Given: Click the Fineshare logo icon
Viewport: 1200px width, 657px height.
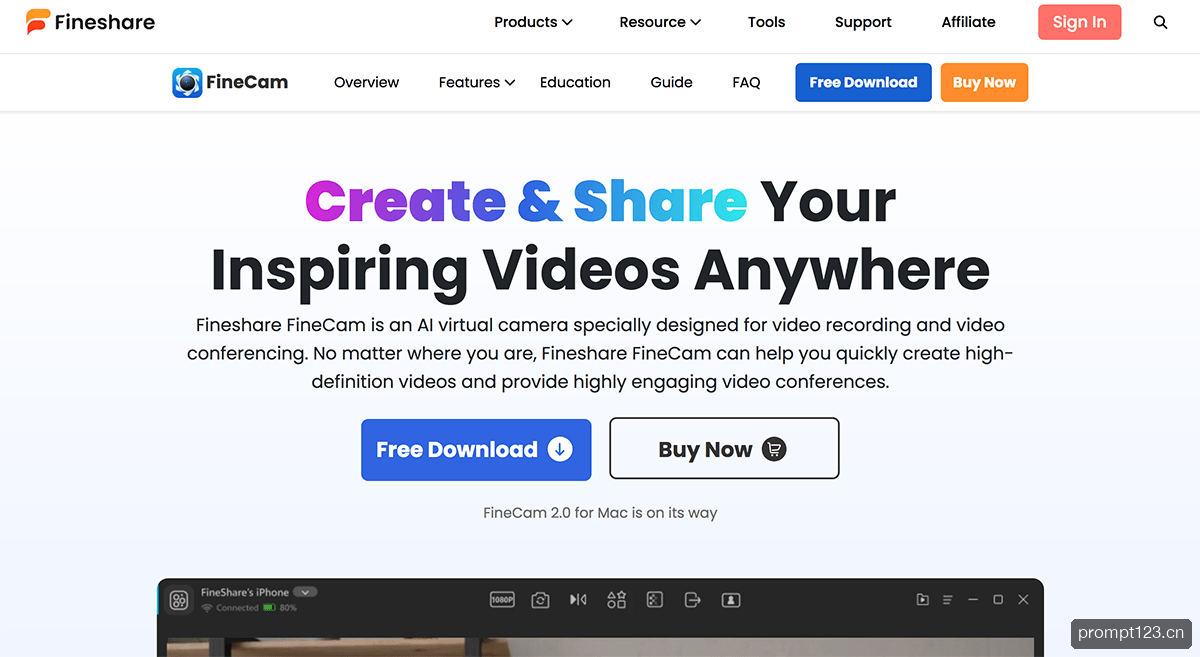Looking at the screenshot, I should click(x=38, y=22).
